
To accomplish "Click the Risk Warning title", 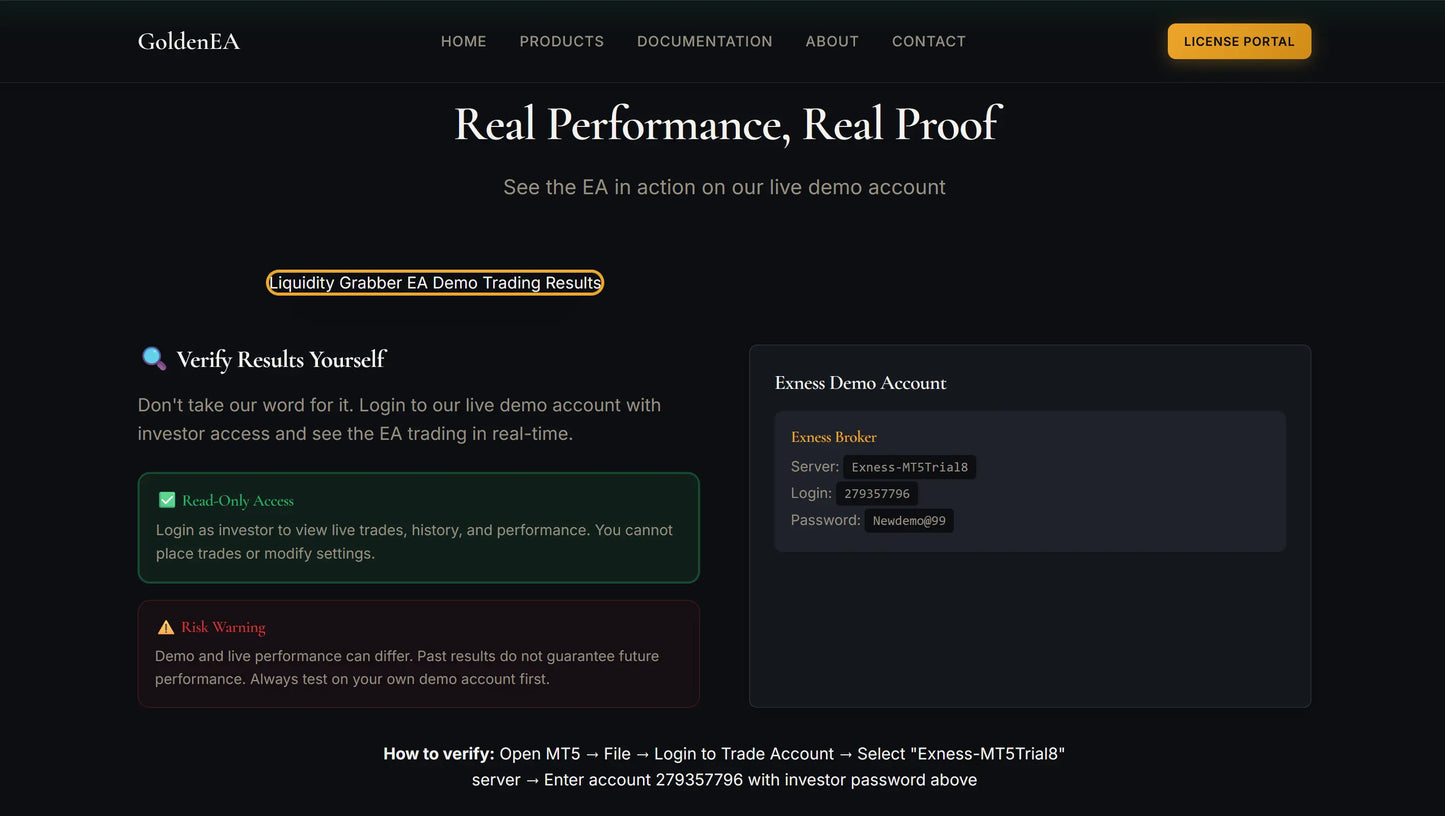I will pyautogui.click(x=223, y=627).
